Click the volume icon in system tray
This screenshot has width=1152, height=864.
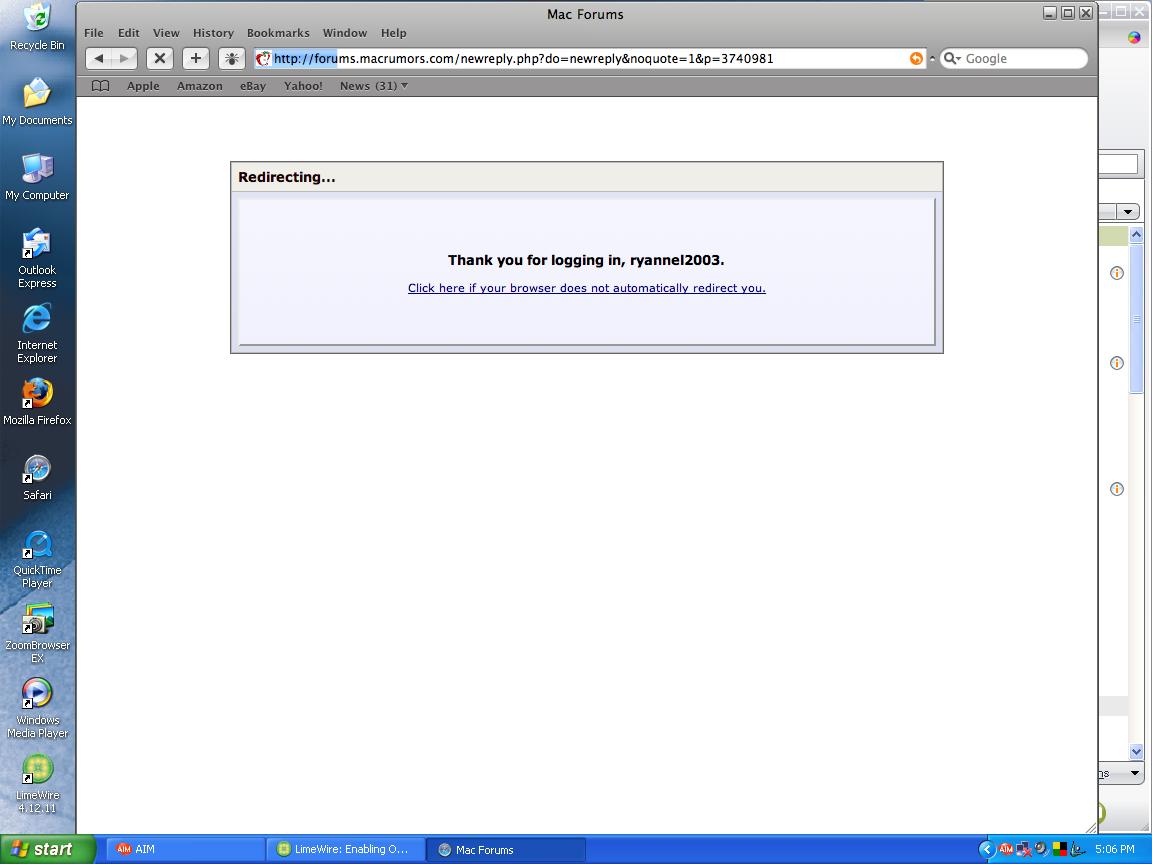coord(1041,849)
